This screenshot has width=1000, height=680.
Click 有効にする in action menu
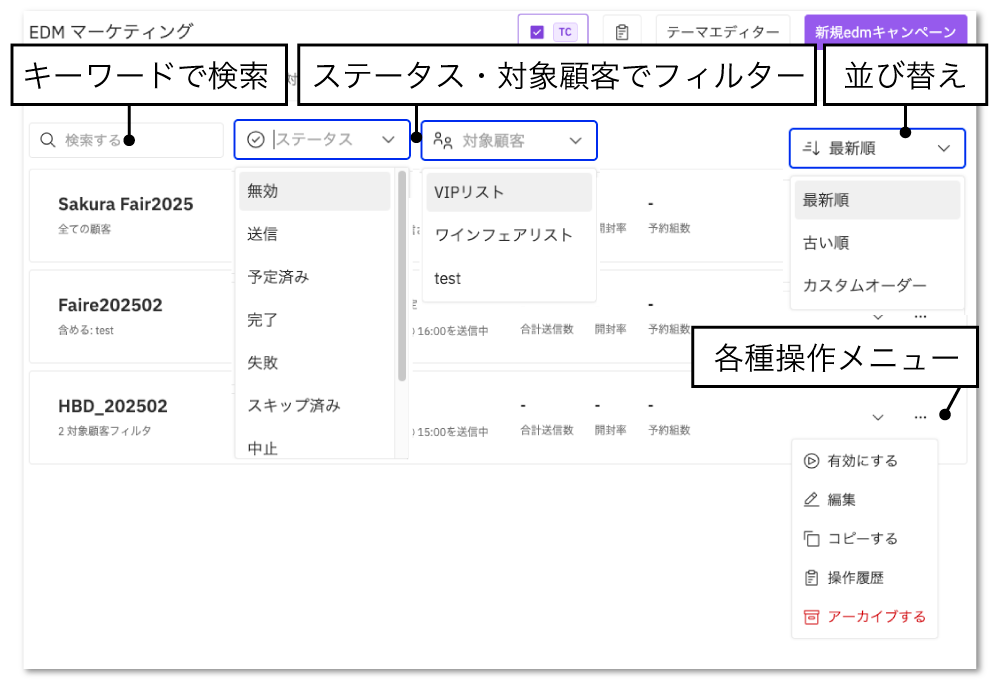pos(864,461)
